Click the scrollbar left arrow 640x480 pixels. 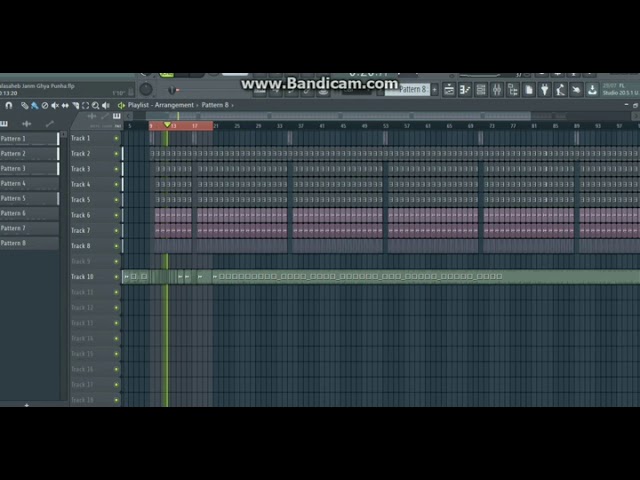pyautogui.click(x=129, y=116)
